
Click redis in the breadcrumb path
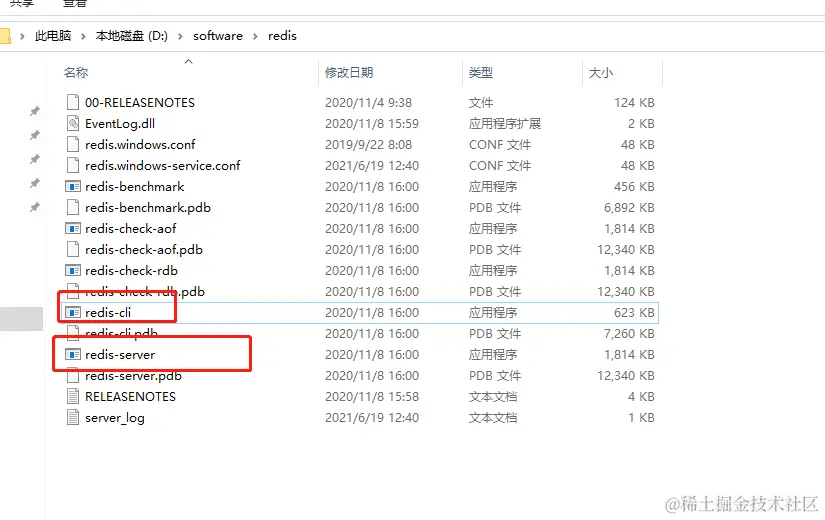[282, 36]
